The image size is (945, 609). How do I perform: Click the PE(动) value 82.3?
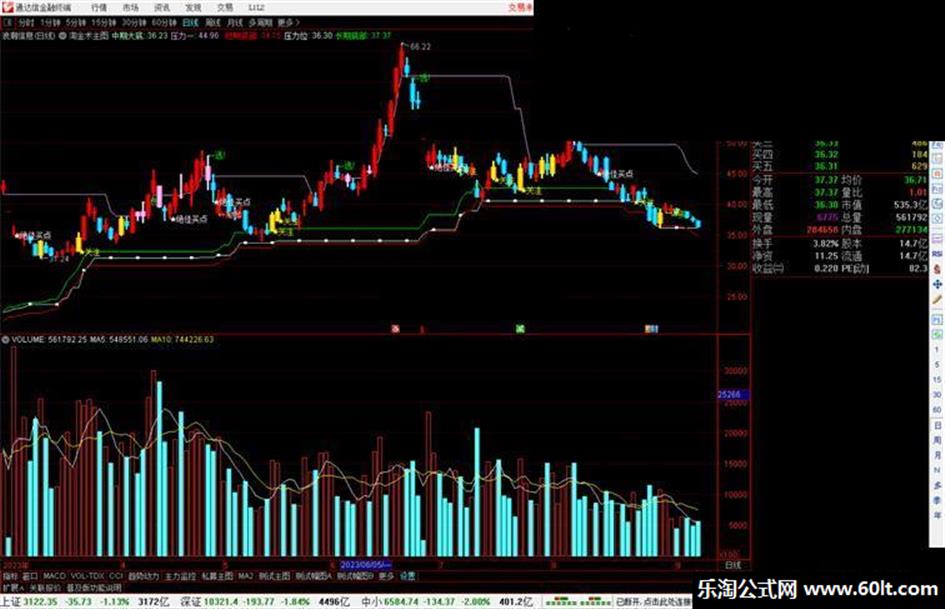[918, 268]
